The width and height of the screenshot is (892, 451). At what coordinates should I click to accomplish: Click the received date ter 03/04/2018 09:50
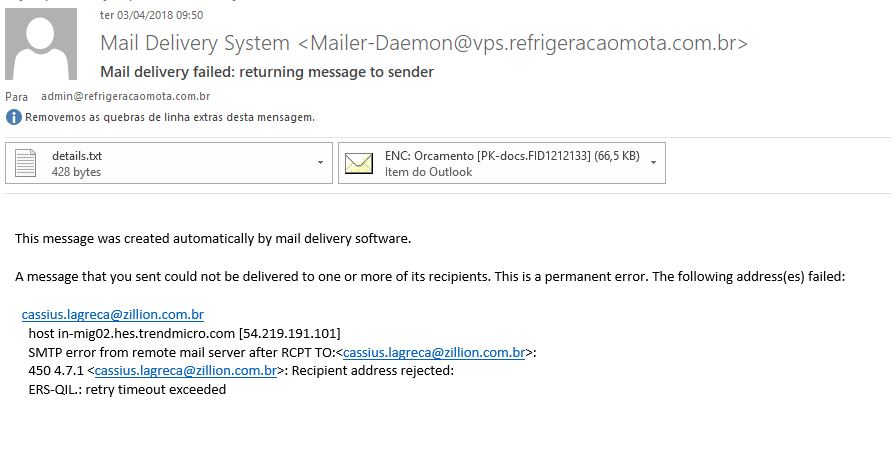point(151,15)
